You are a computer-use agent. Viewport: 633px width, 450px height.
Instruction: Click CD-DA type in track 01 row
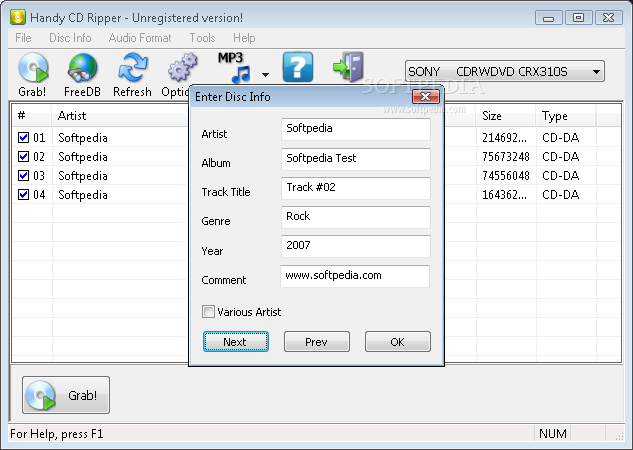pos(560,138)
